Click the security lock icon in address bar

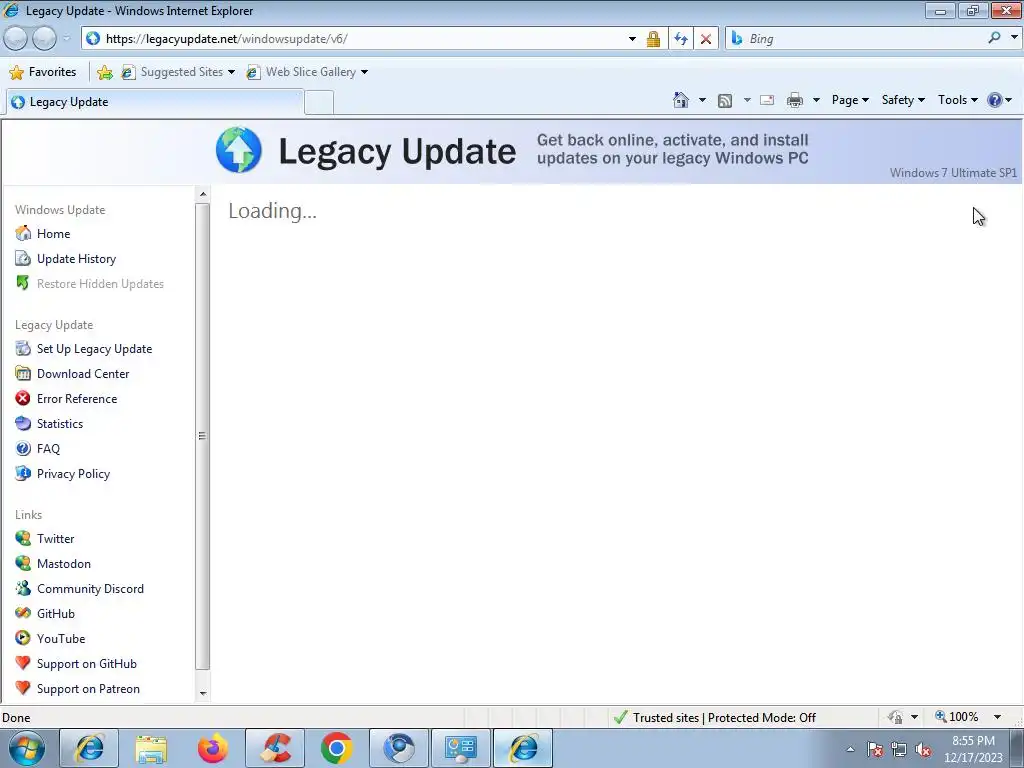(653, 39)
